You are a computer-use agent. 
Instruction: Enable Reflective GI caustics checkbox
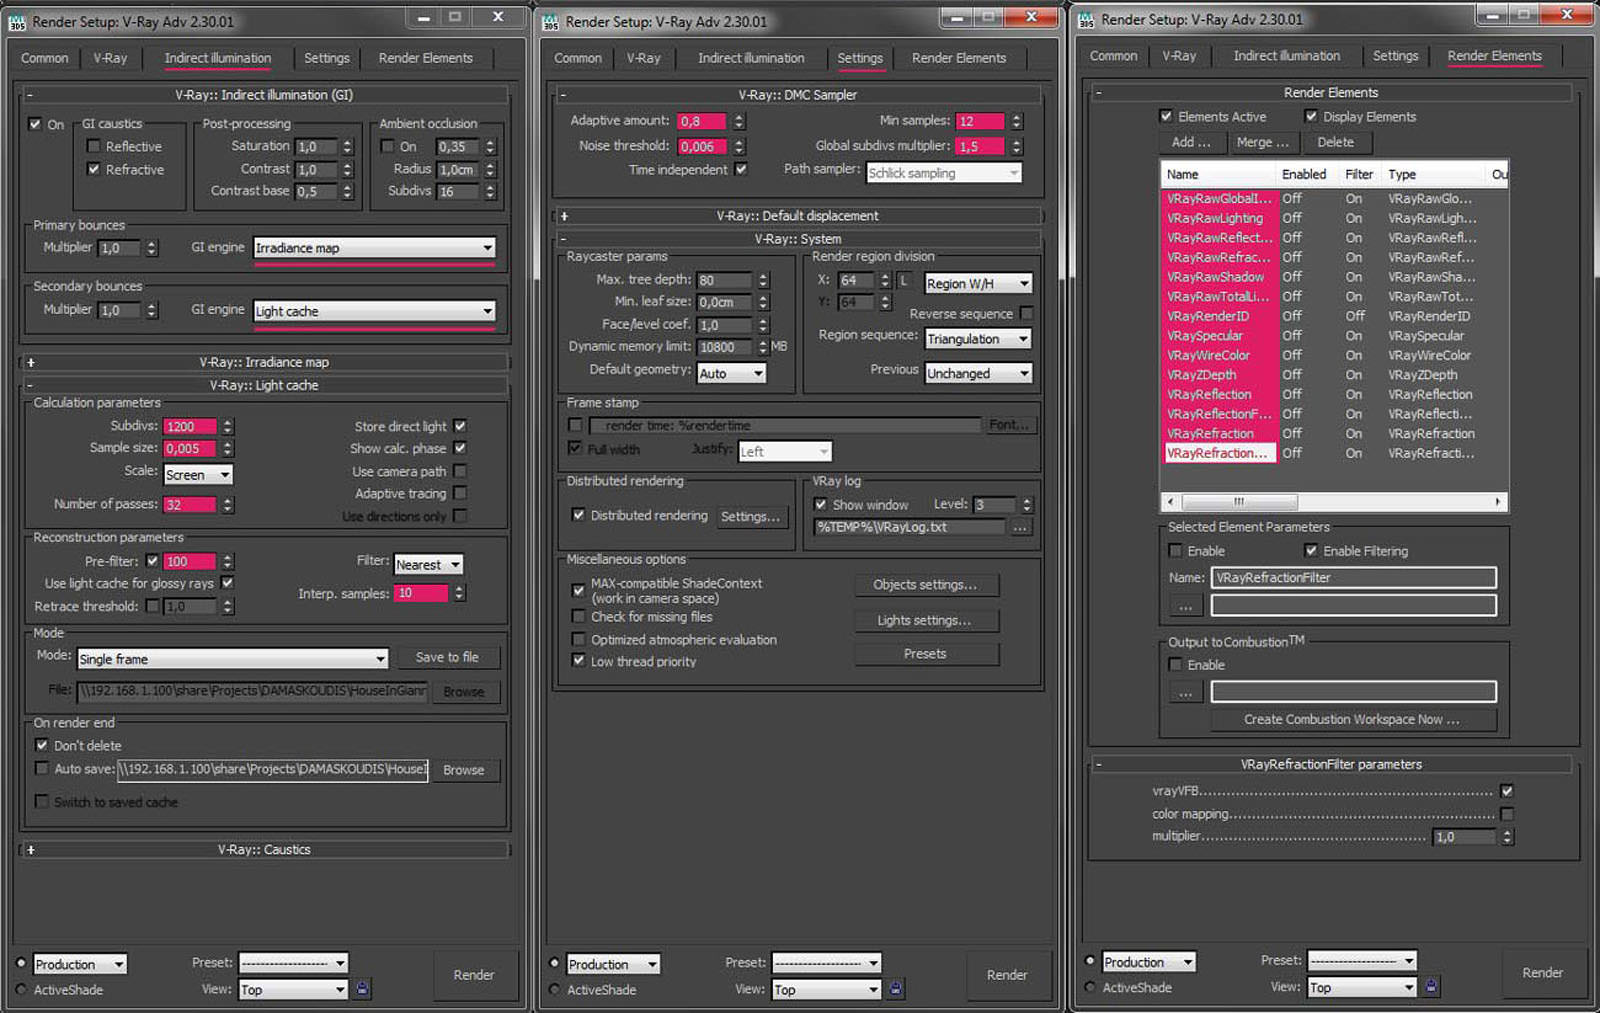[x=93, y=146]
